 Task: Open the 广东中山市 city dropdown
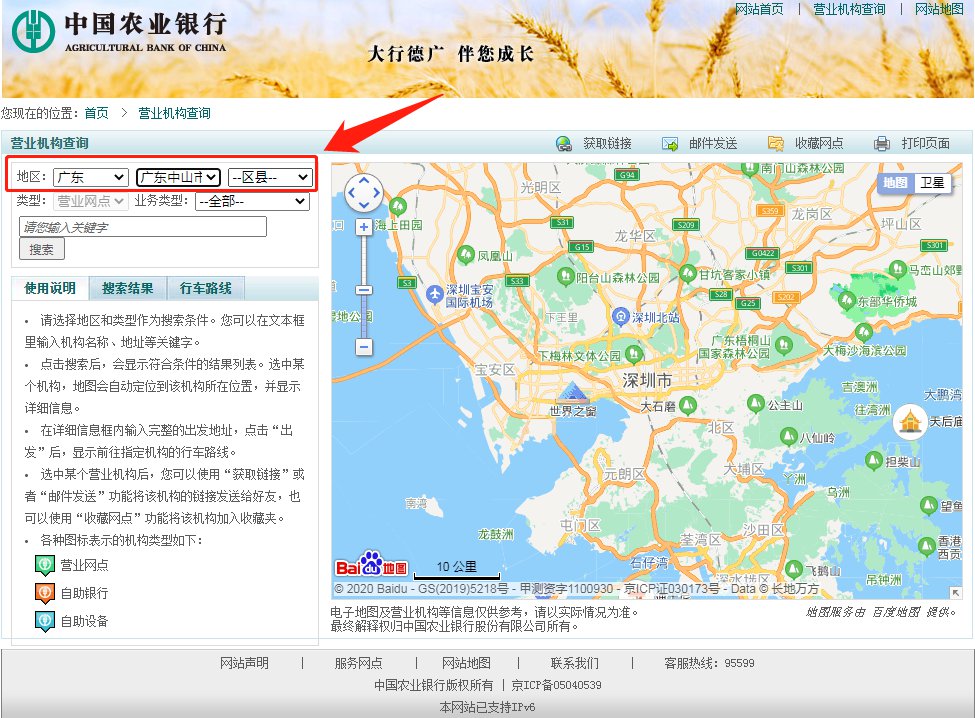[x=178, y=177]
